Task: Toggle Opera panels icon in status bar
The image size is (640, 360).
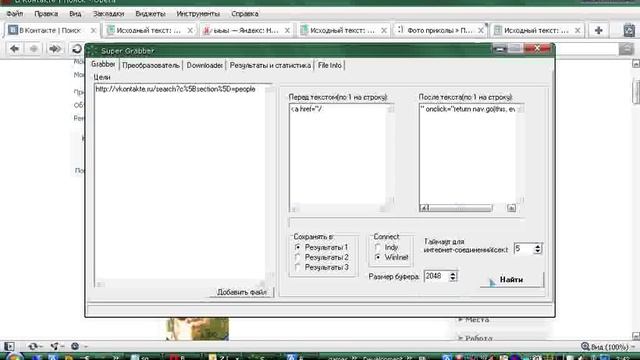Action: coord(9,347)
